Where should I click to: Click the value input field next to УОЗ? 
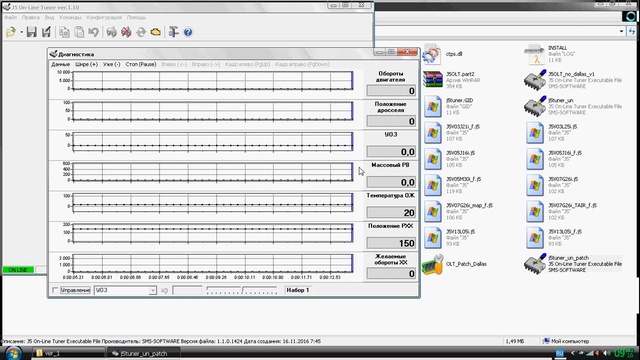point(187,290)
